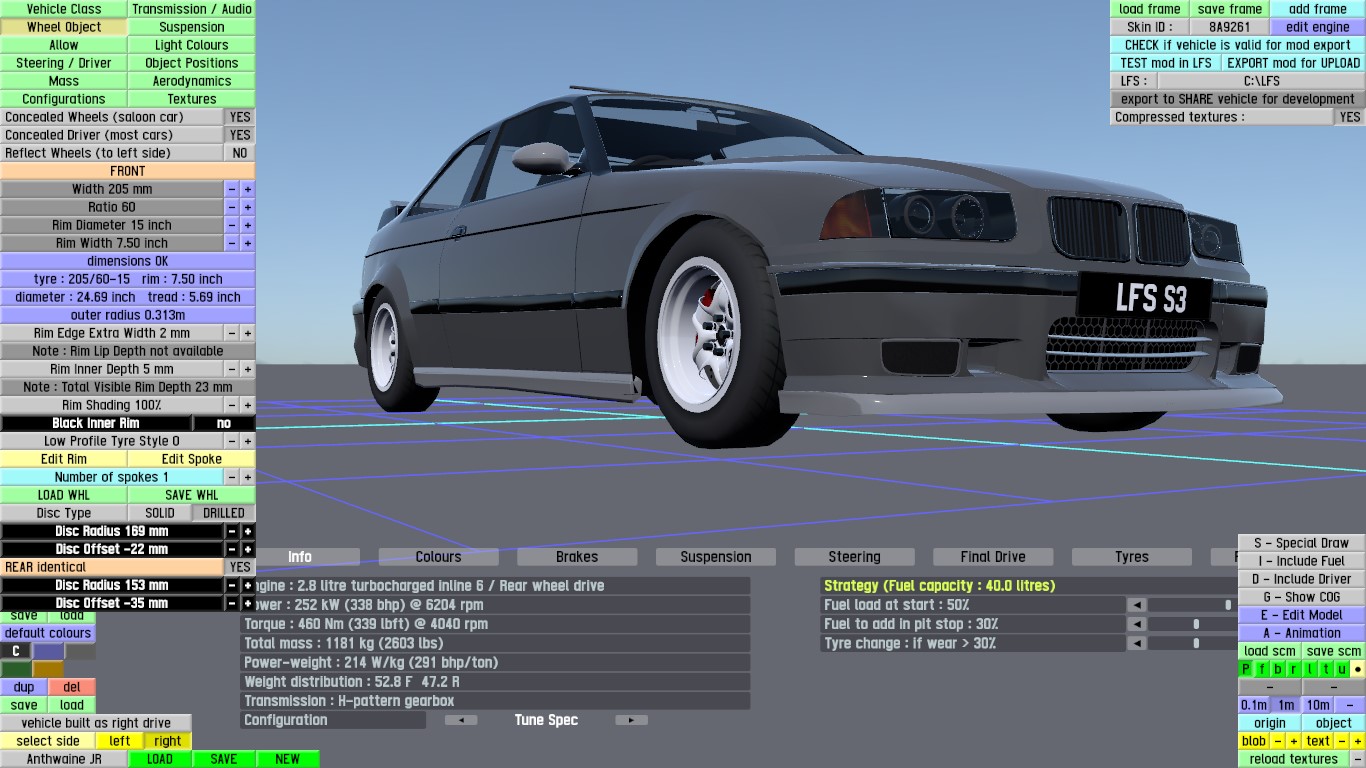Open the Suspension editor section

click(x=192, y=27)
